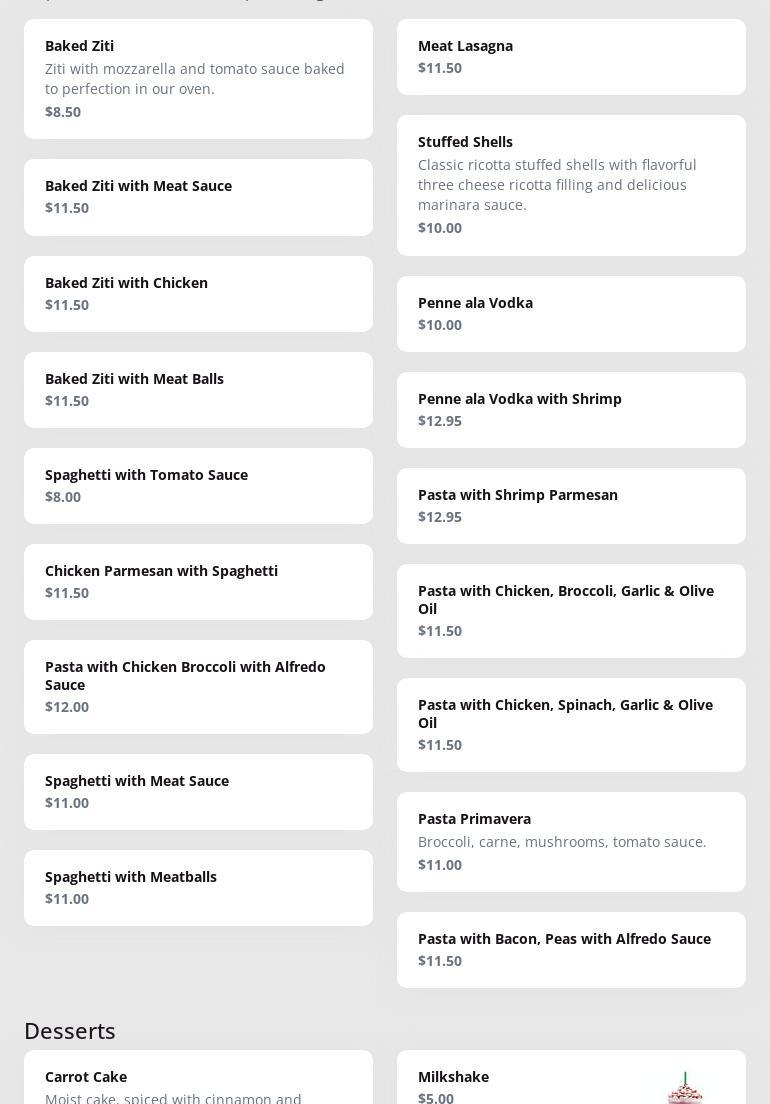Screen dimensions: 770x1104
Task: Pick Baked Ziti with Meat Balls
Action: (x=198, y=390)
